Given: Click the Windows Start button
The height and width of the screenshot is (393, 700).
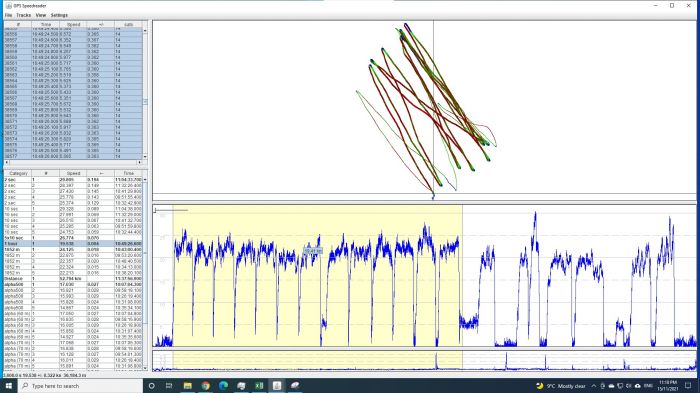Looking at the screenshot, I should coord(8,385).
